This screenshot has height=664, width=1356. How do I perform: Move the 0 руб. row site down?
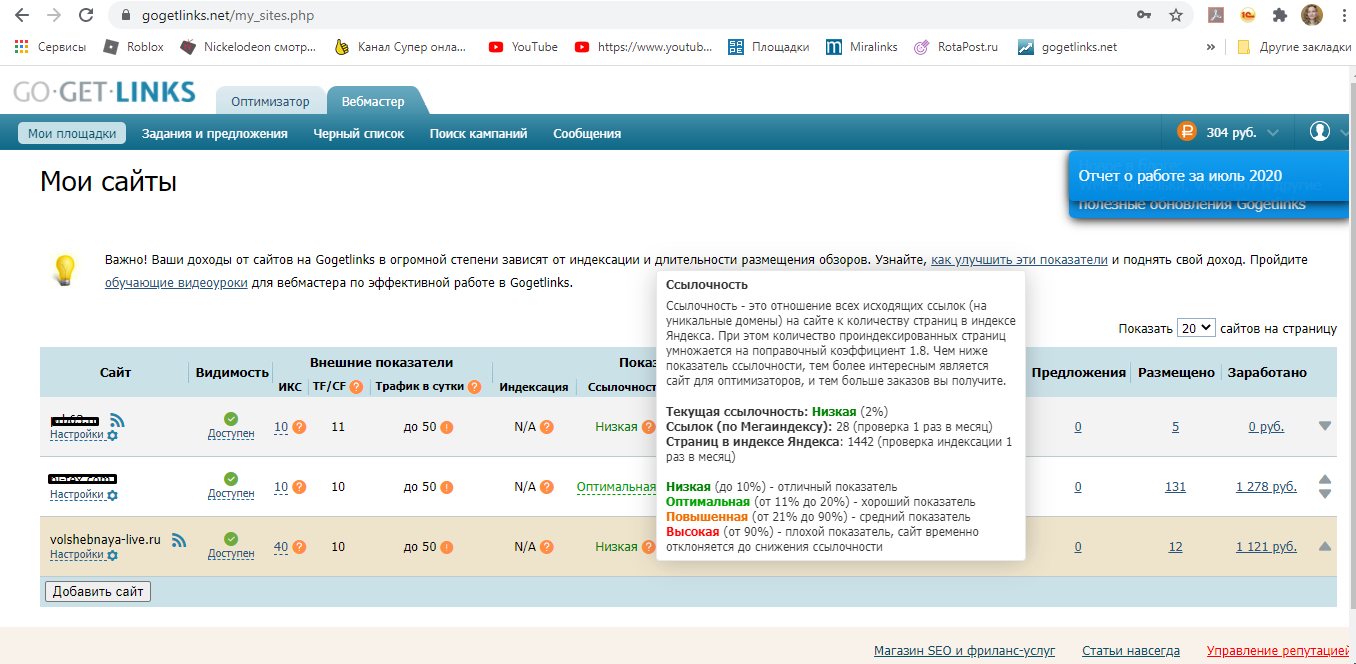click(x=1325, y=426)
